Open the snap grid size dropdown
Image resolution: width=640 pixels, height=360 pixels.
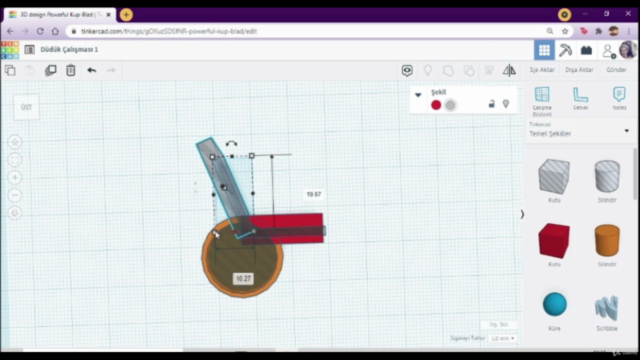pyautogui.click(x=503, y=338)
